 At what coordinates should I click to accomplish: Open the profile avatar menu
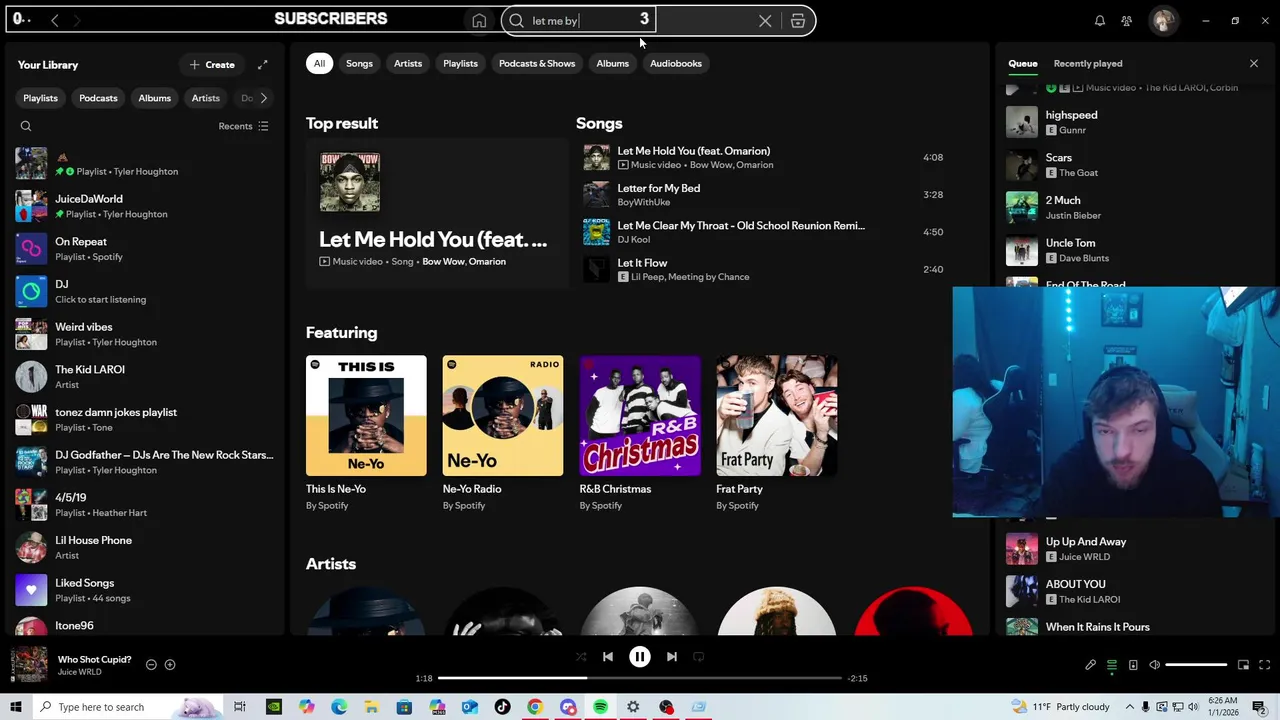[x=1163, y=21]
